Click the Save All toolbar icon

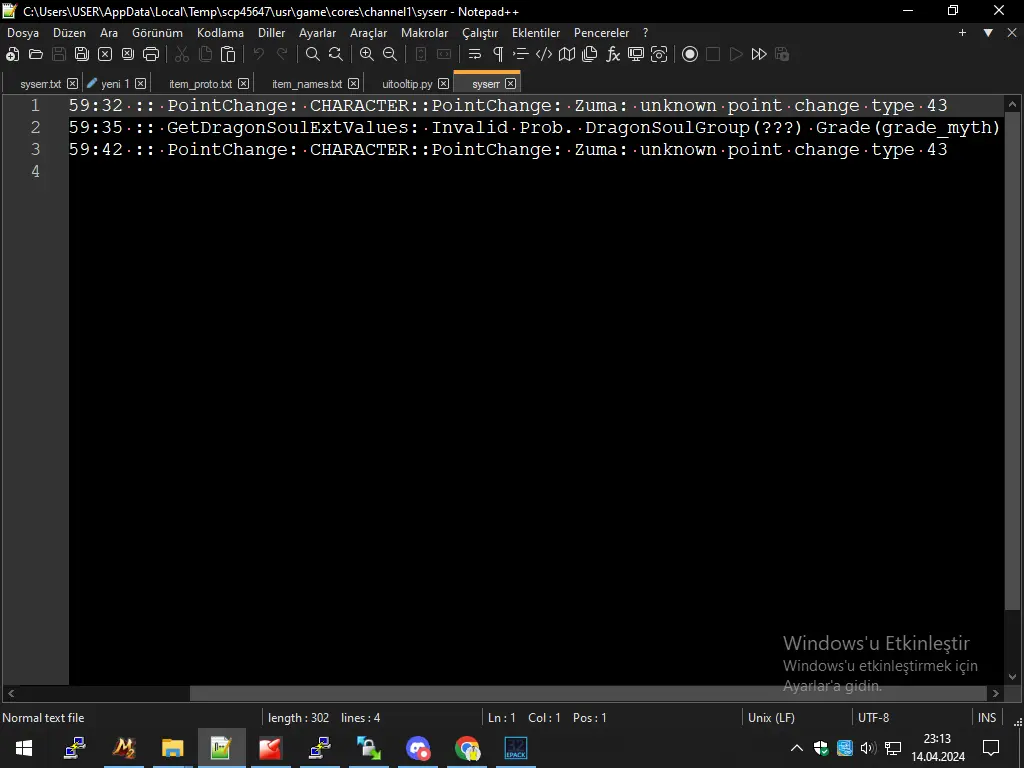tap(82, 54)
